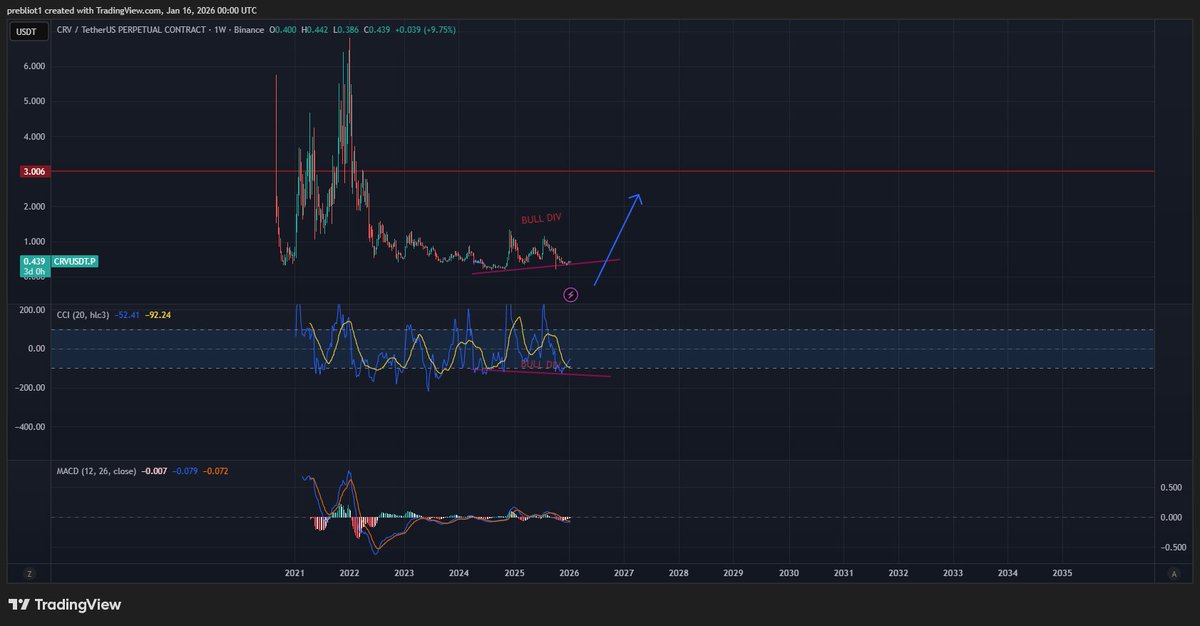Click the 5.000 price axis label
Screen dimensions: 1200x626
(x=33, y=101)
